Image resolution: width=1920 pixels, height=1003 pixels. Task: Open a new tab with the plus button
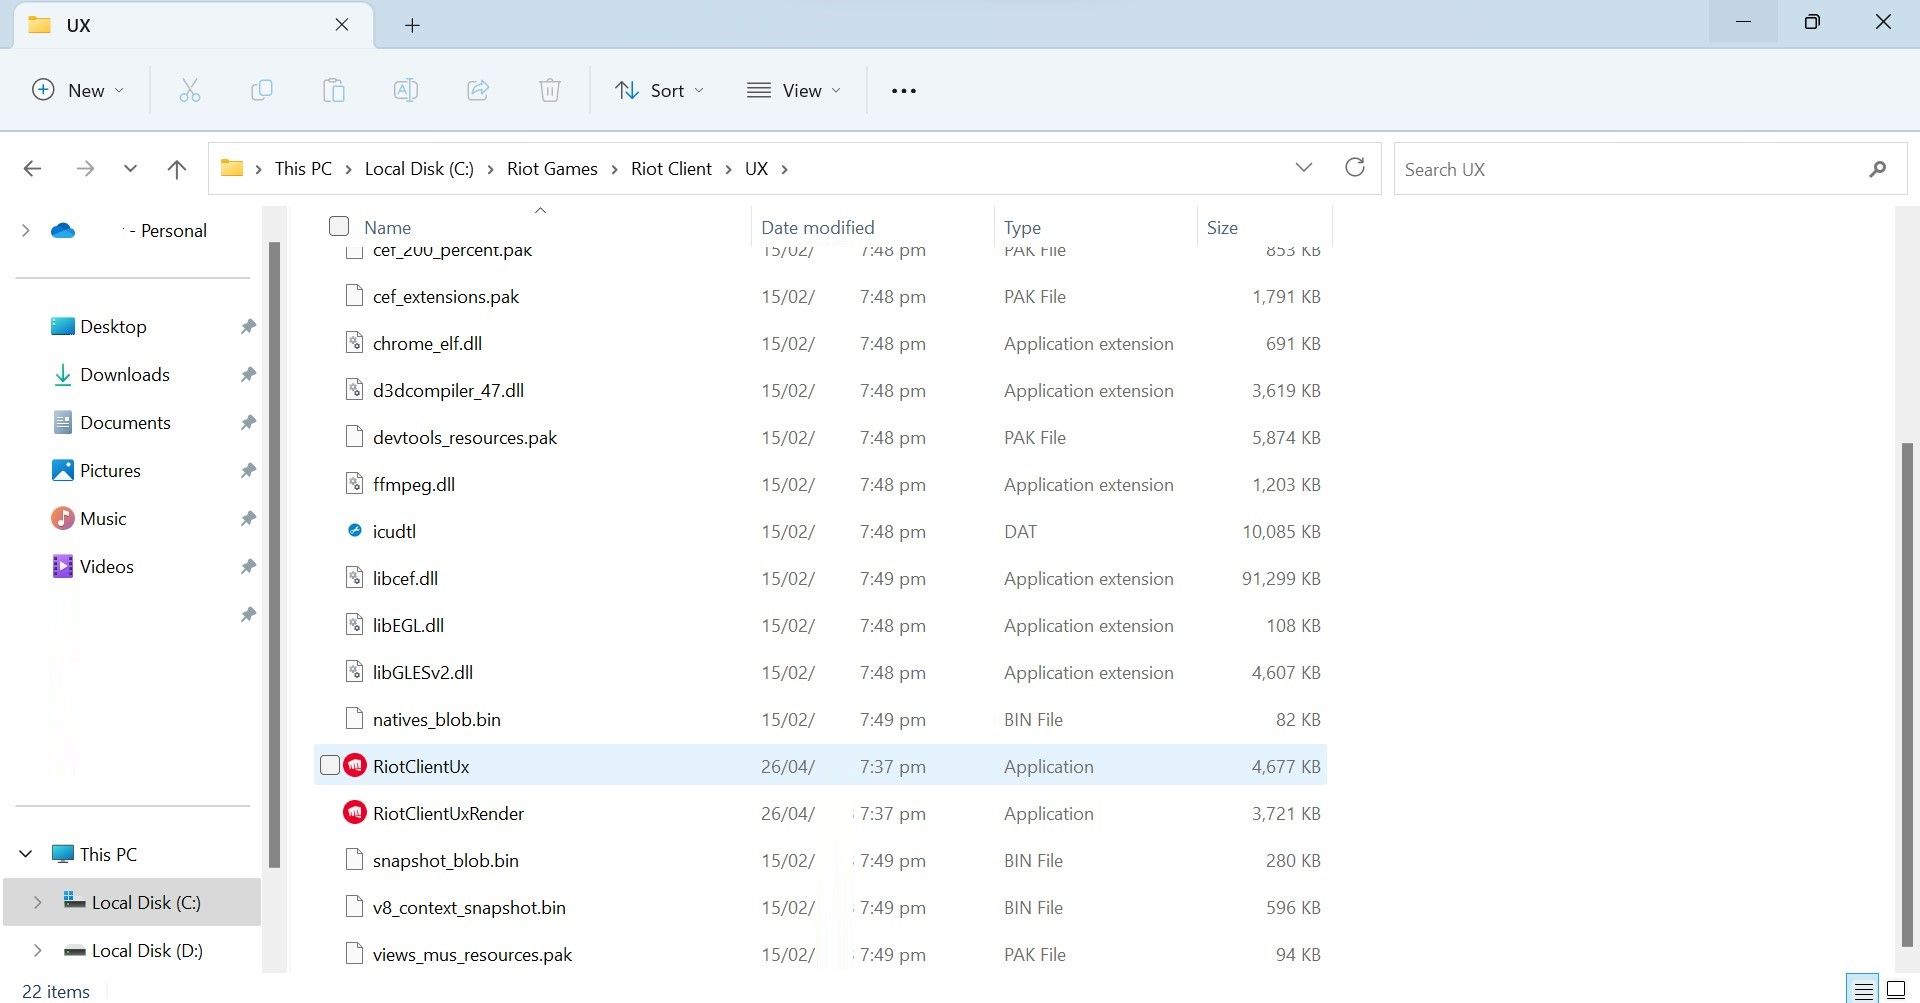[x=412, y=25]
